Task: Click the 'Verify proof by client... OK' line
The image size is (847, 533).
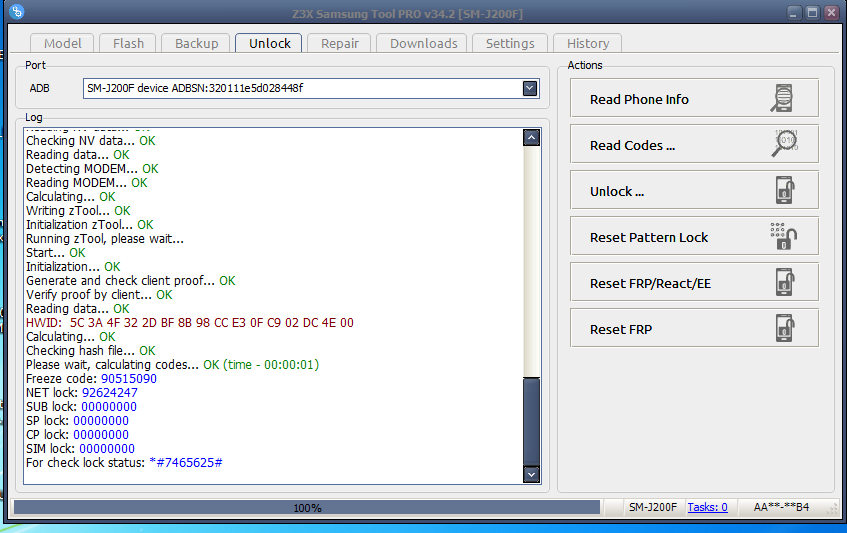Action: coord(99,294)
